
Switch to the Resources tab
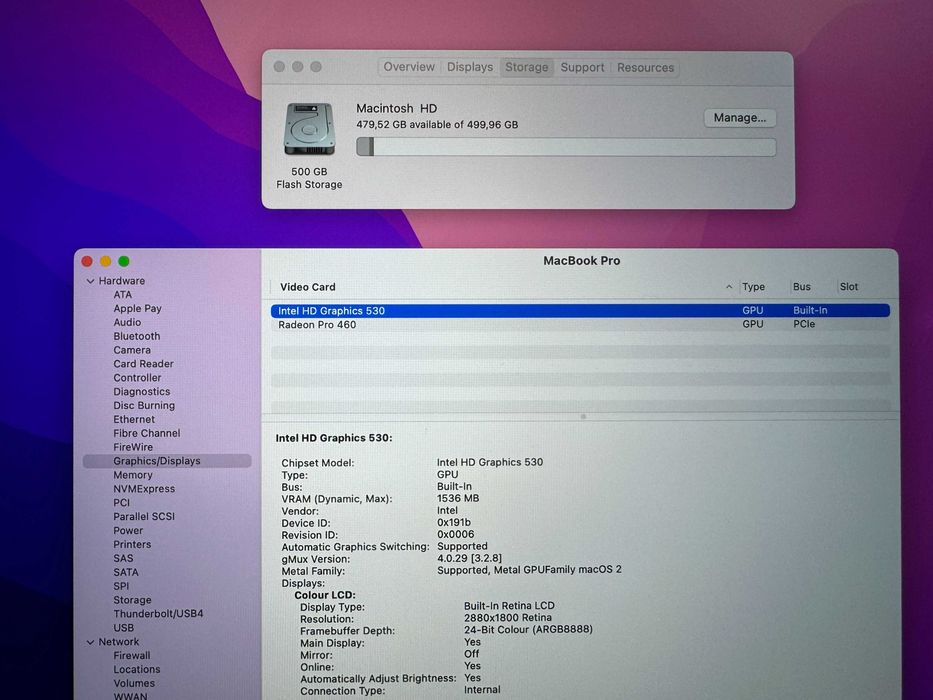coord(645,67)
